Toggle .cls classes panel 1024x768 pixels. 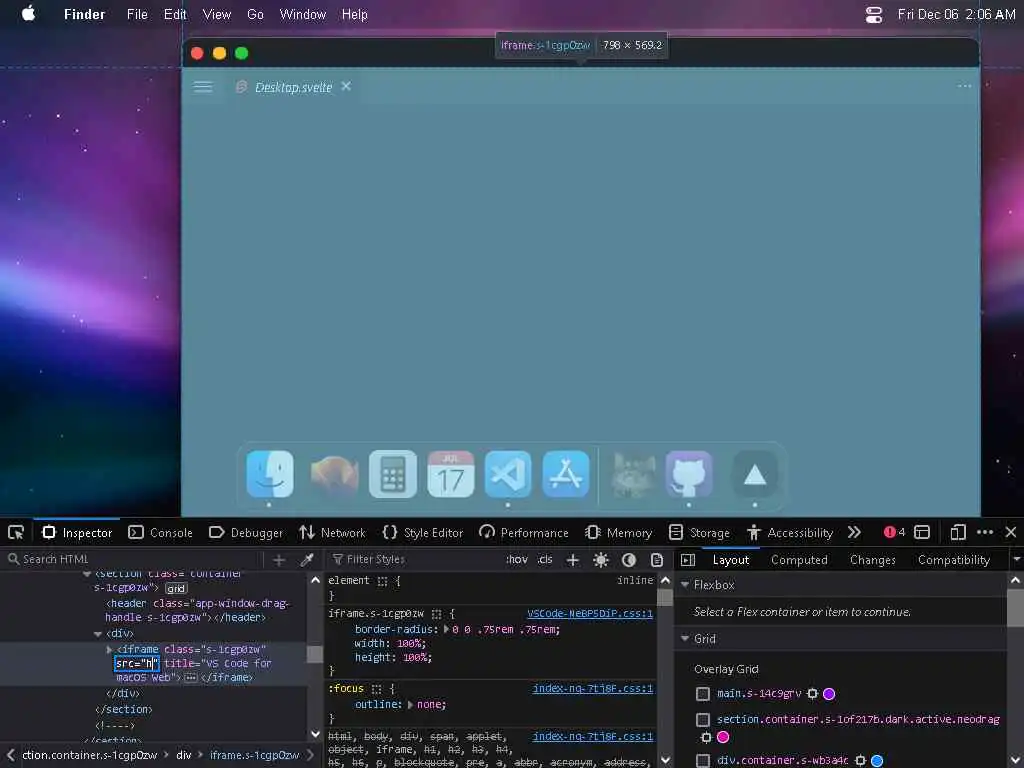click(x=545, y=559)
